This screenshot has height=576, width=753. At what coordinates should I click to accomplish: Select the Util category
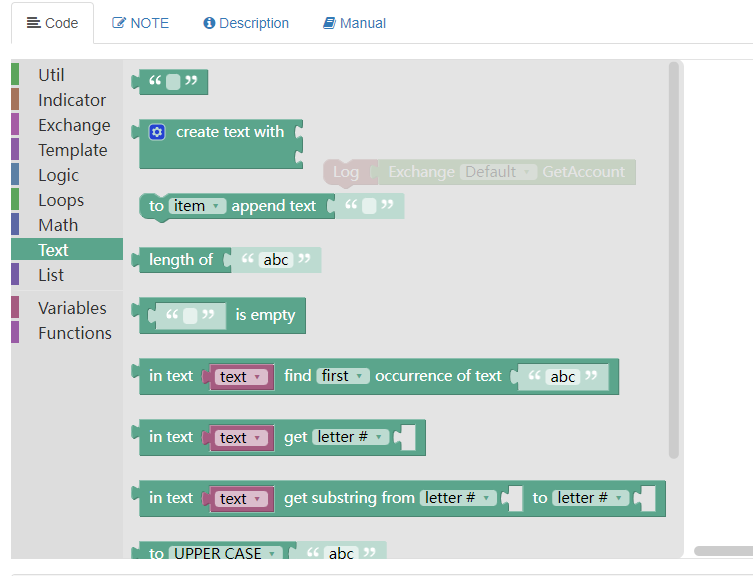click(x=51, y=75)
